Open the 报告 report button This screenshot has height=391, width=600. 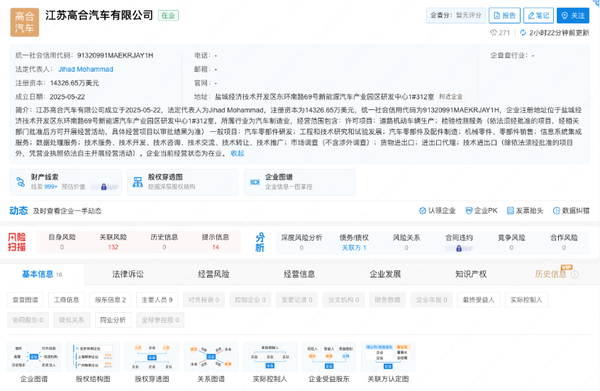[504, 15]
